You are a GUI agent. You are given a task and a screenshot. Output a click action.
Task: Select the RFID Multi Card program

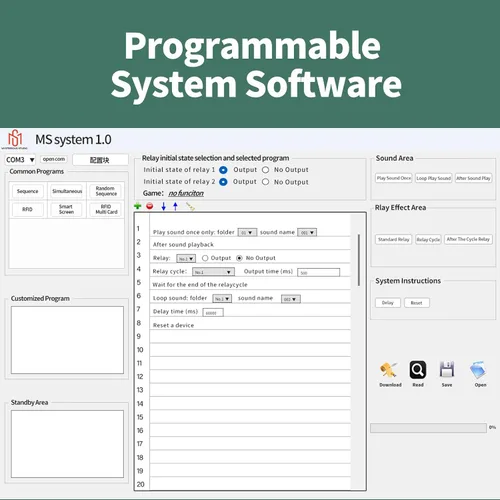106,209
